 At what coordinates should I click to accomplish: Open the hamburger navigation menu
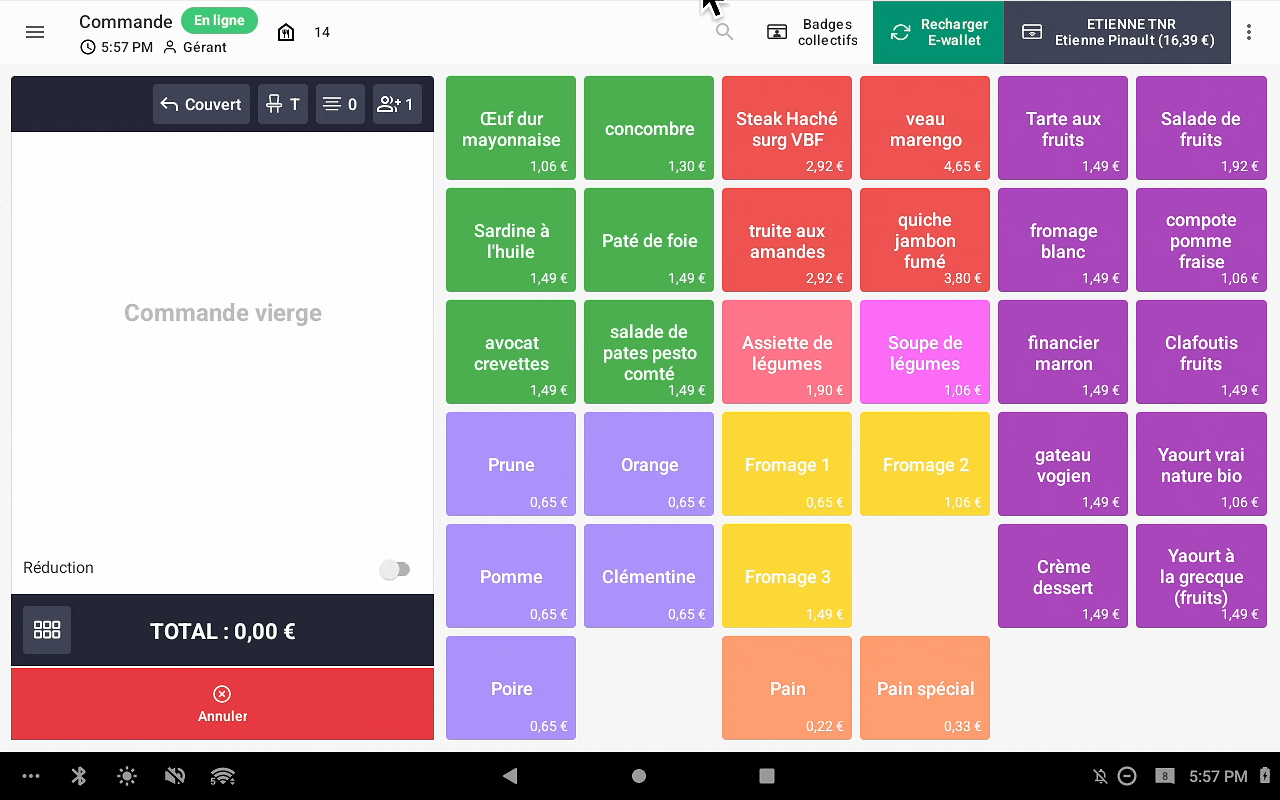point(35,32)
